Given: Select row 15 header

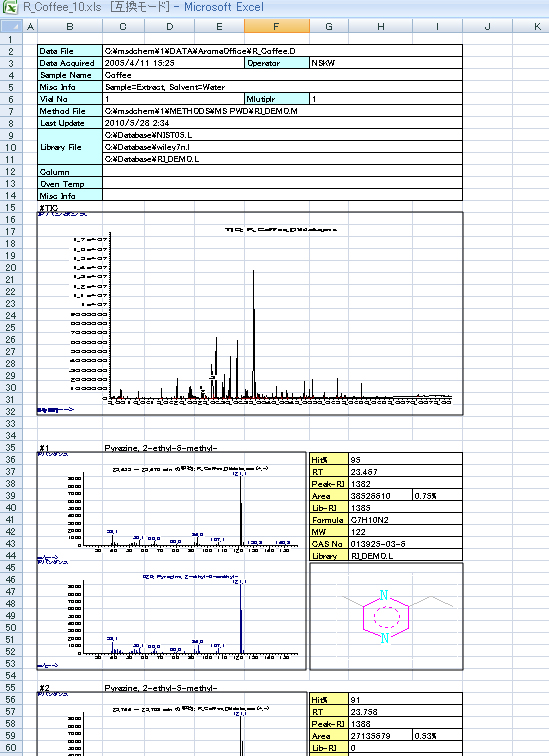Looking at the screenshot, I should [x=11, y=207].
